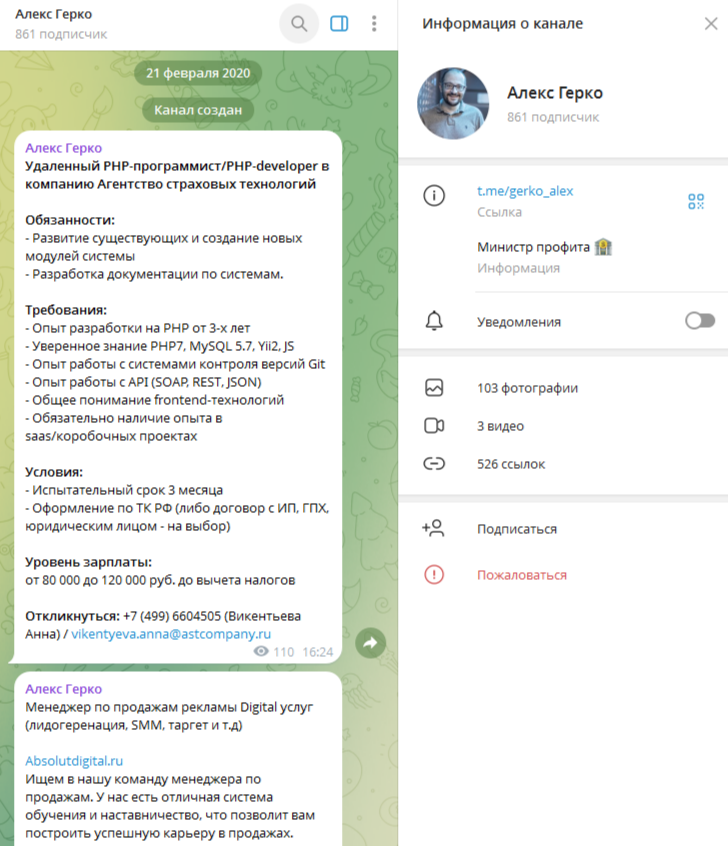Image resolution: width=728 pixels, height=846 pixels.
Task: Click the phone number +7 (499) 6604505
Action: click(172, 616)
